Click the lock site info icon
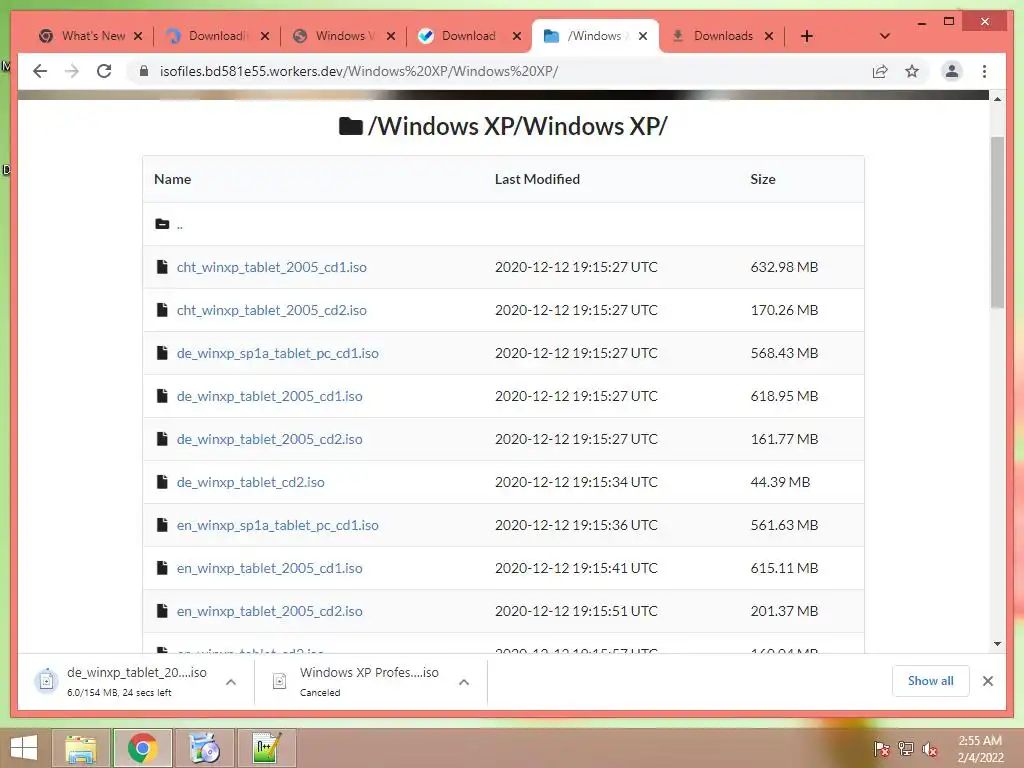1024x768 pixels. click(x=144, y=71)
